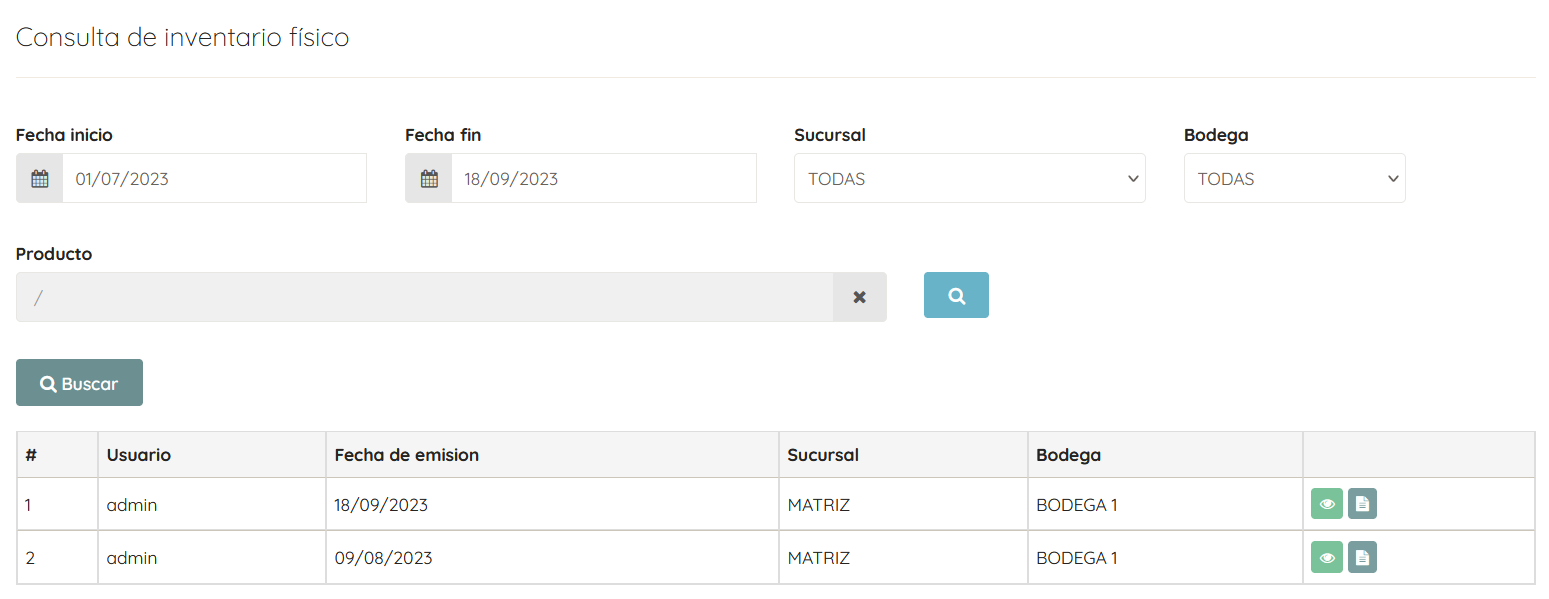Click the blue product search magnifier button
This screenshot has height=599, width=1549.
pyautogui.click(x=956, y=295)
